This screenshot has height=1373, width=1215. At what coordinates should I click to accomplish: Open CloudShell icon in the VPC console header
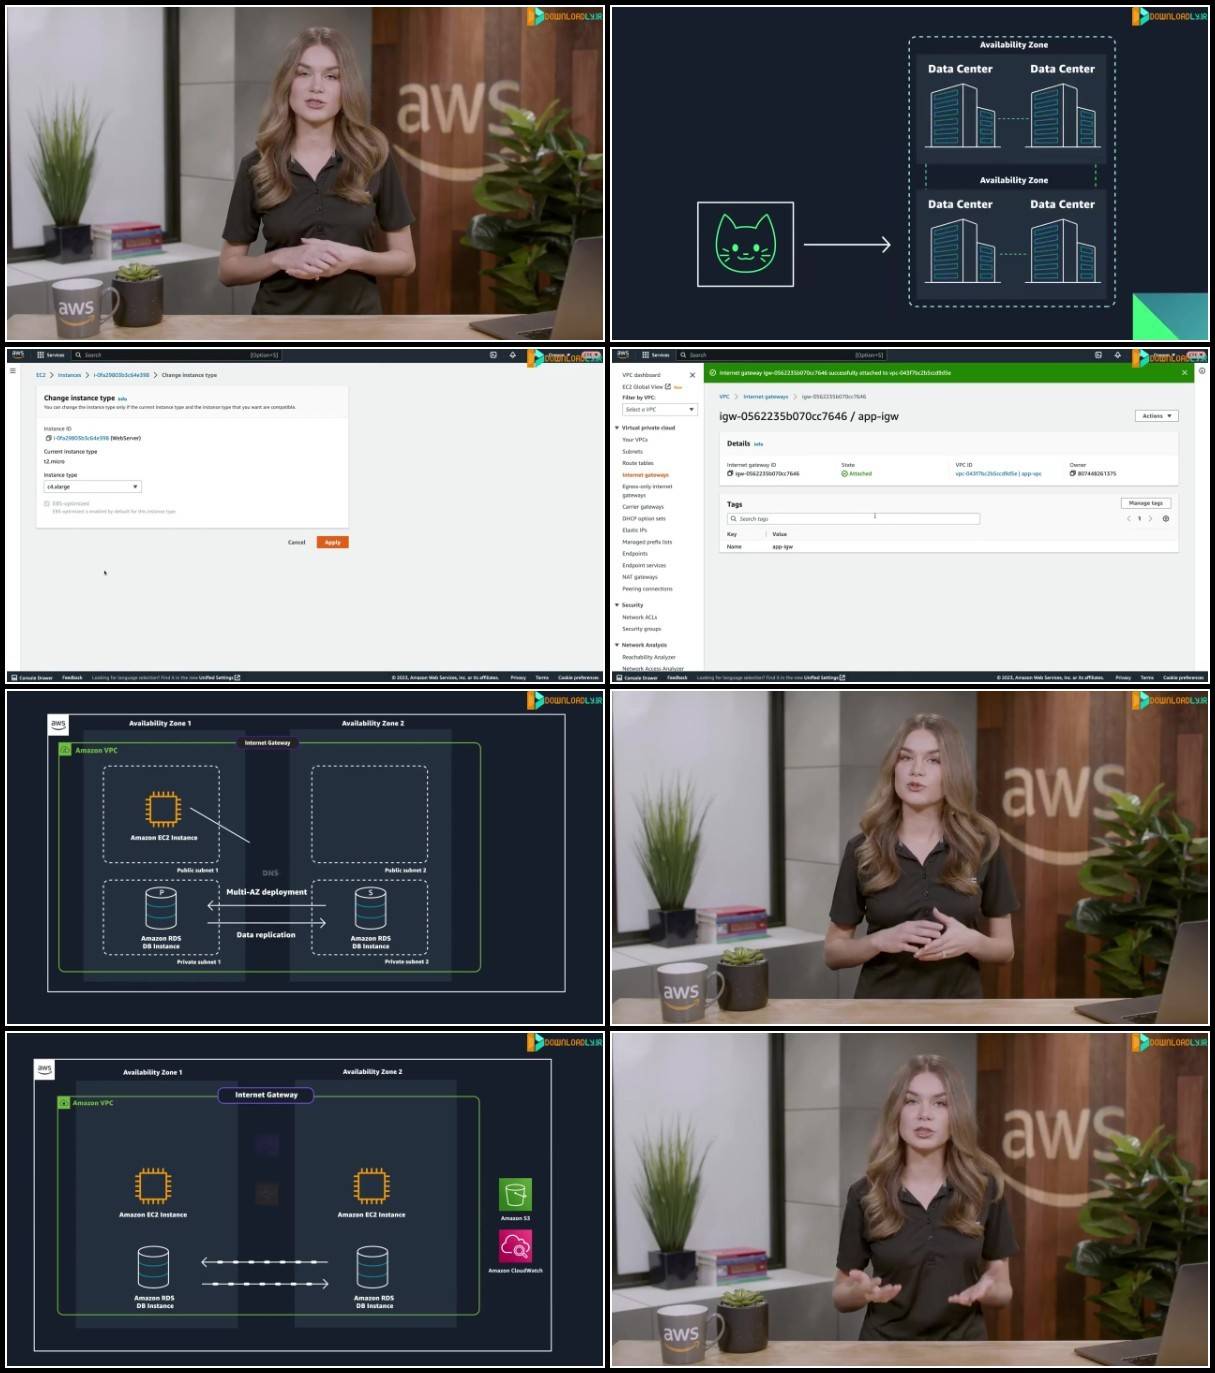tap(1098, 355)
